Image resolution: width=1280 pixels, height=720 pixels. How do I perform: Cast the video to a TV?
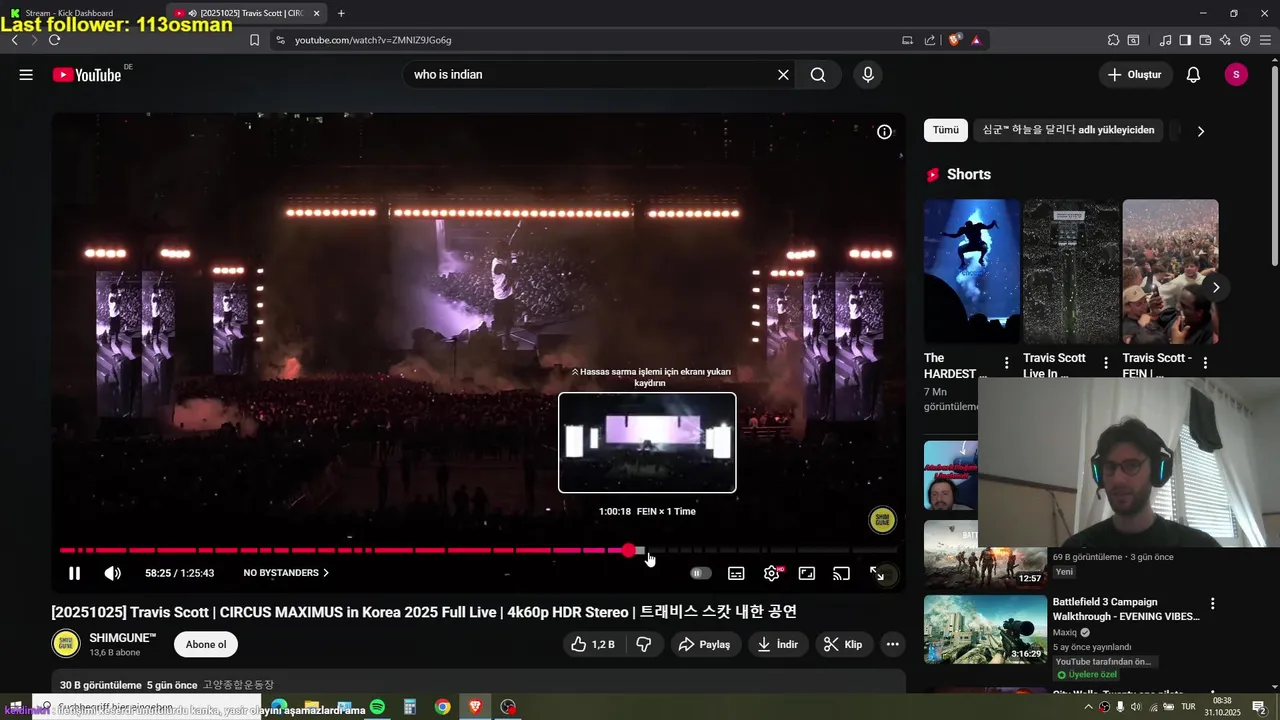pos(842,573)
